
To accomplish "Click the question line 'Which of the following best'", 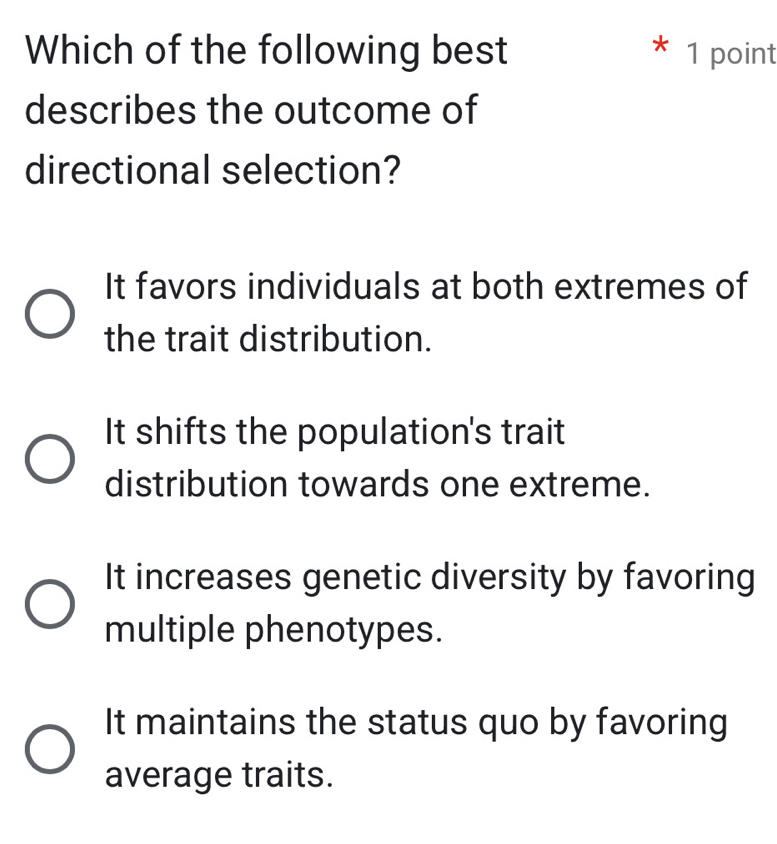I will pyautogui.click(x=266, y=50).
